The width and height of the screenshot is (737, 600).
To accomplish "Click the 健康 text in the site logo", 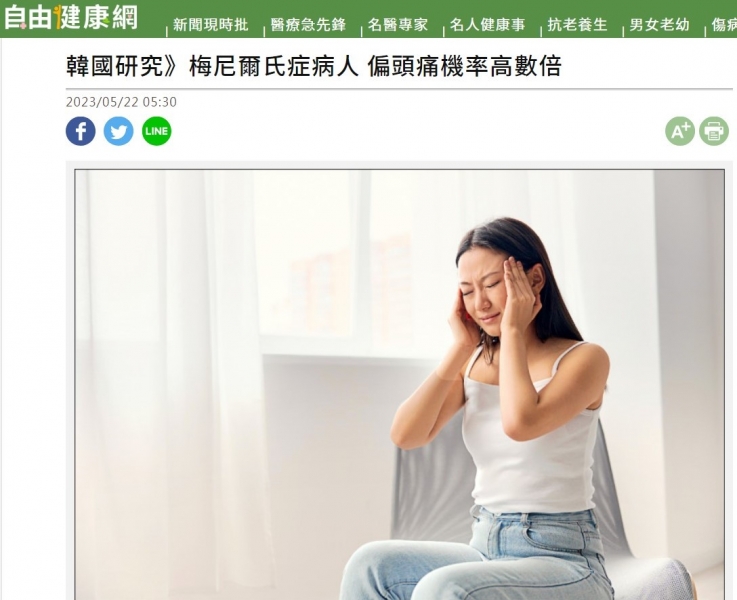I will [82, 18].
